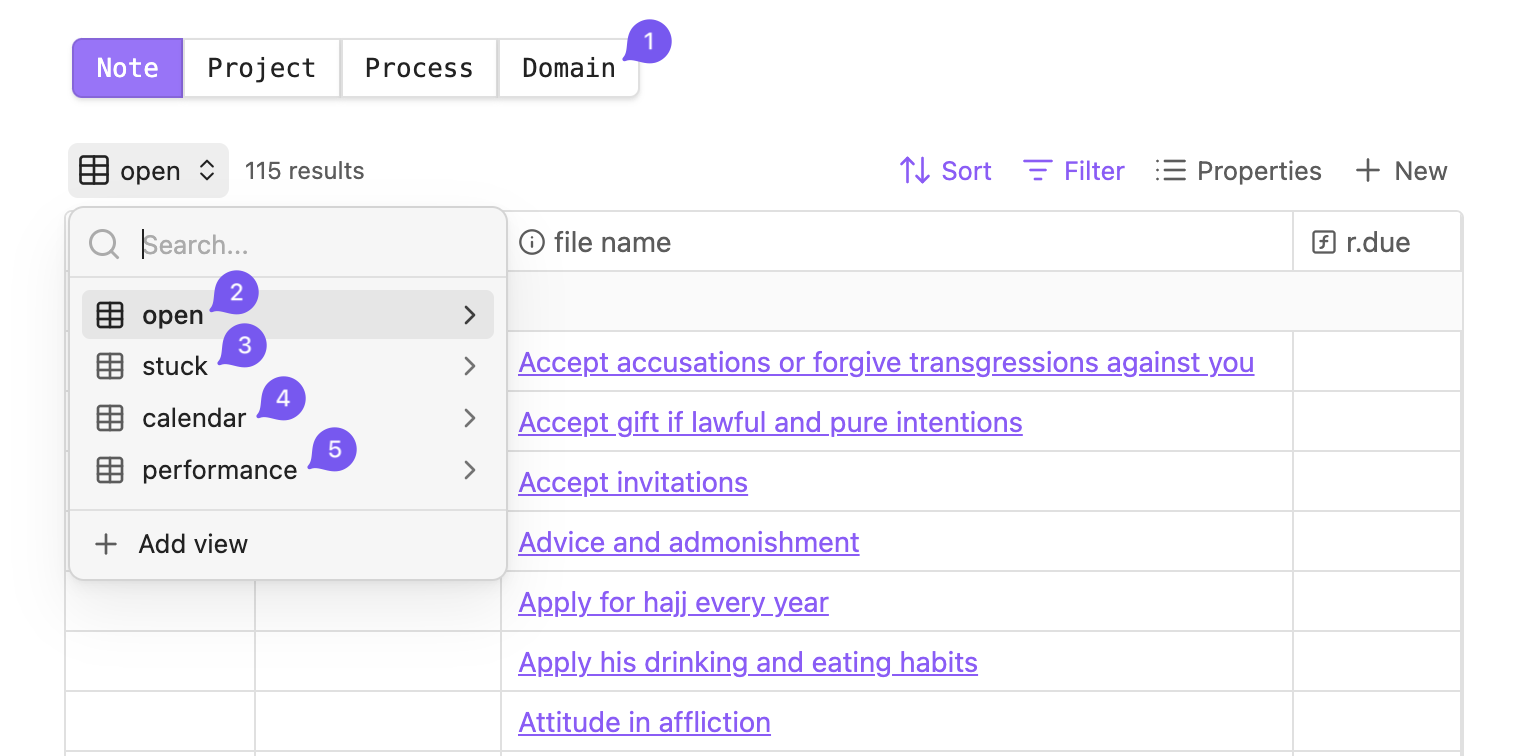Open the 'open' view switcher dropdown
Image resolution: width=1538 pixels, height=756 pixels.
coord(148,171)
